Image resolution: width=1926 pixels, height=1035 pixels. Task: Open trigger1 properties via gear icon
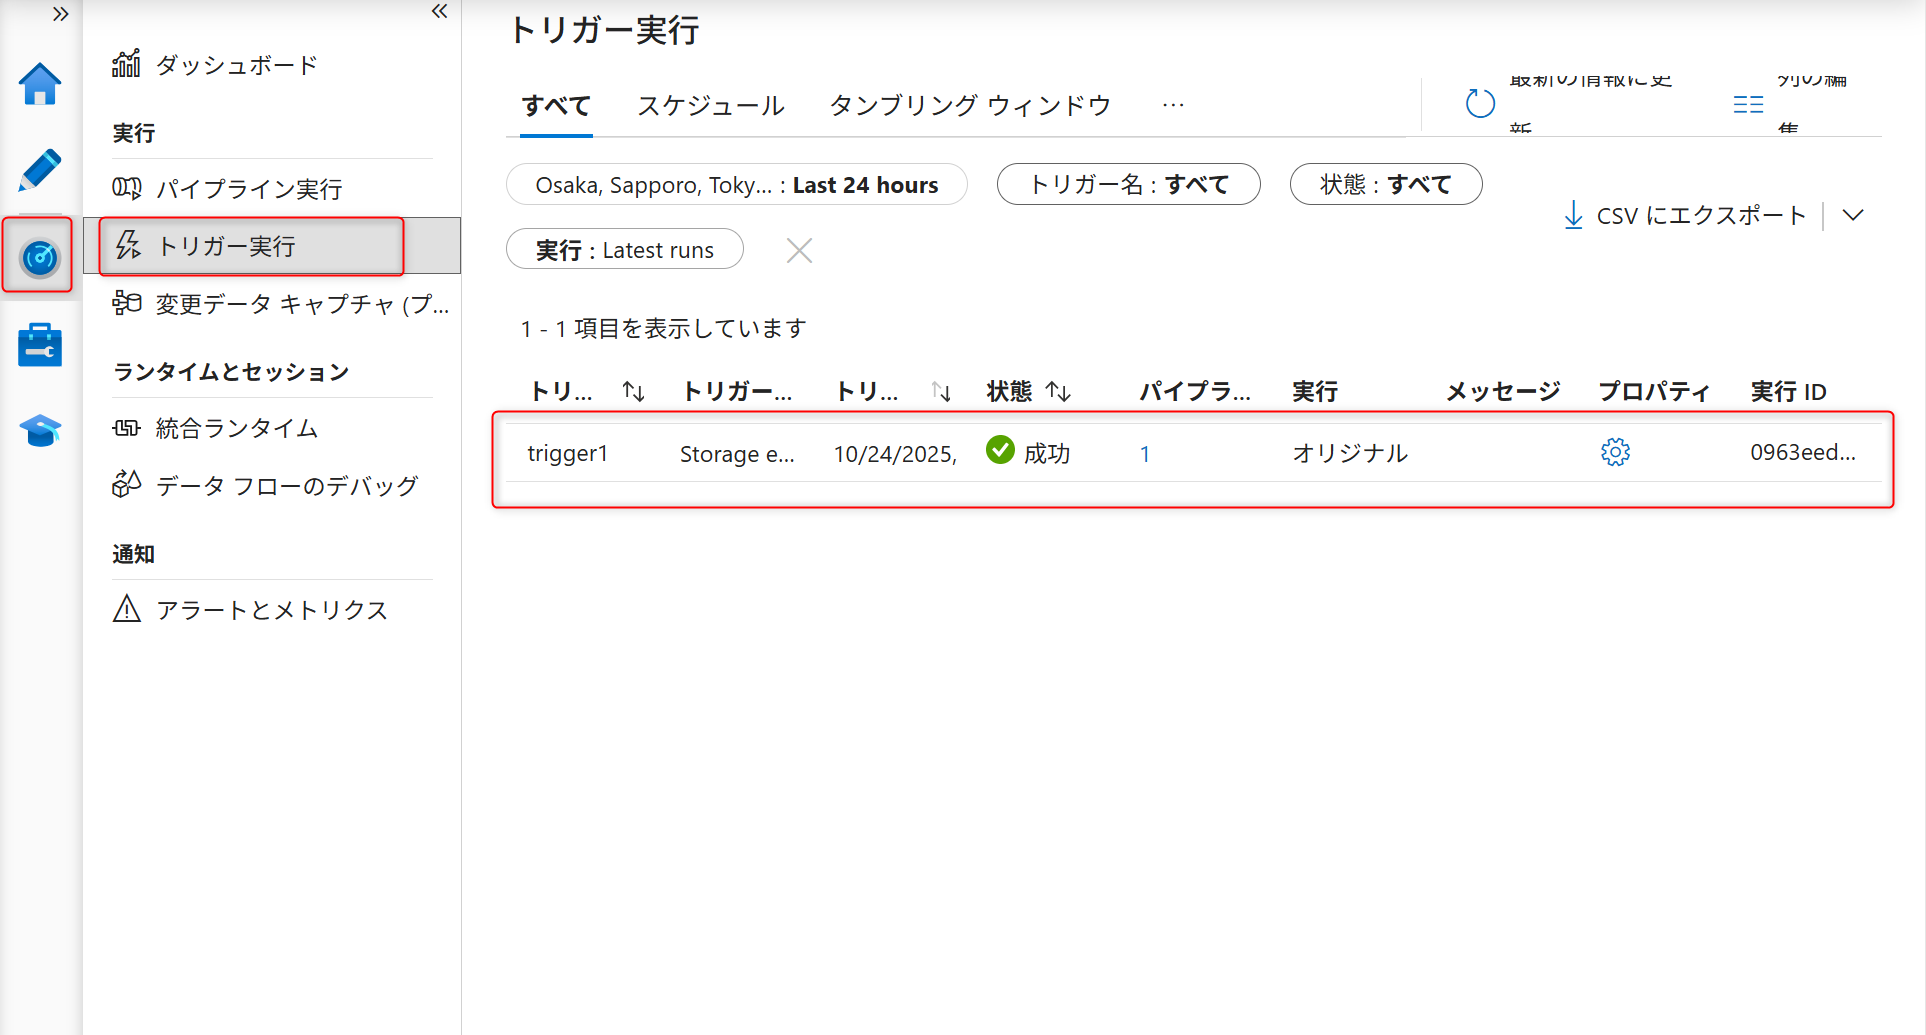click(1615, 452)
